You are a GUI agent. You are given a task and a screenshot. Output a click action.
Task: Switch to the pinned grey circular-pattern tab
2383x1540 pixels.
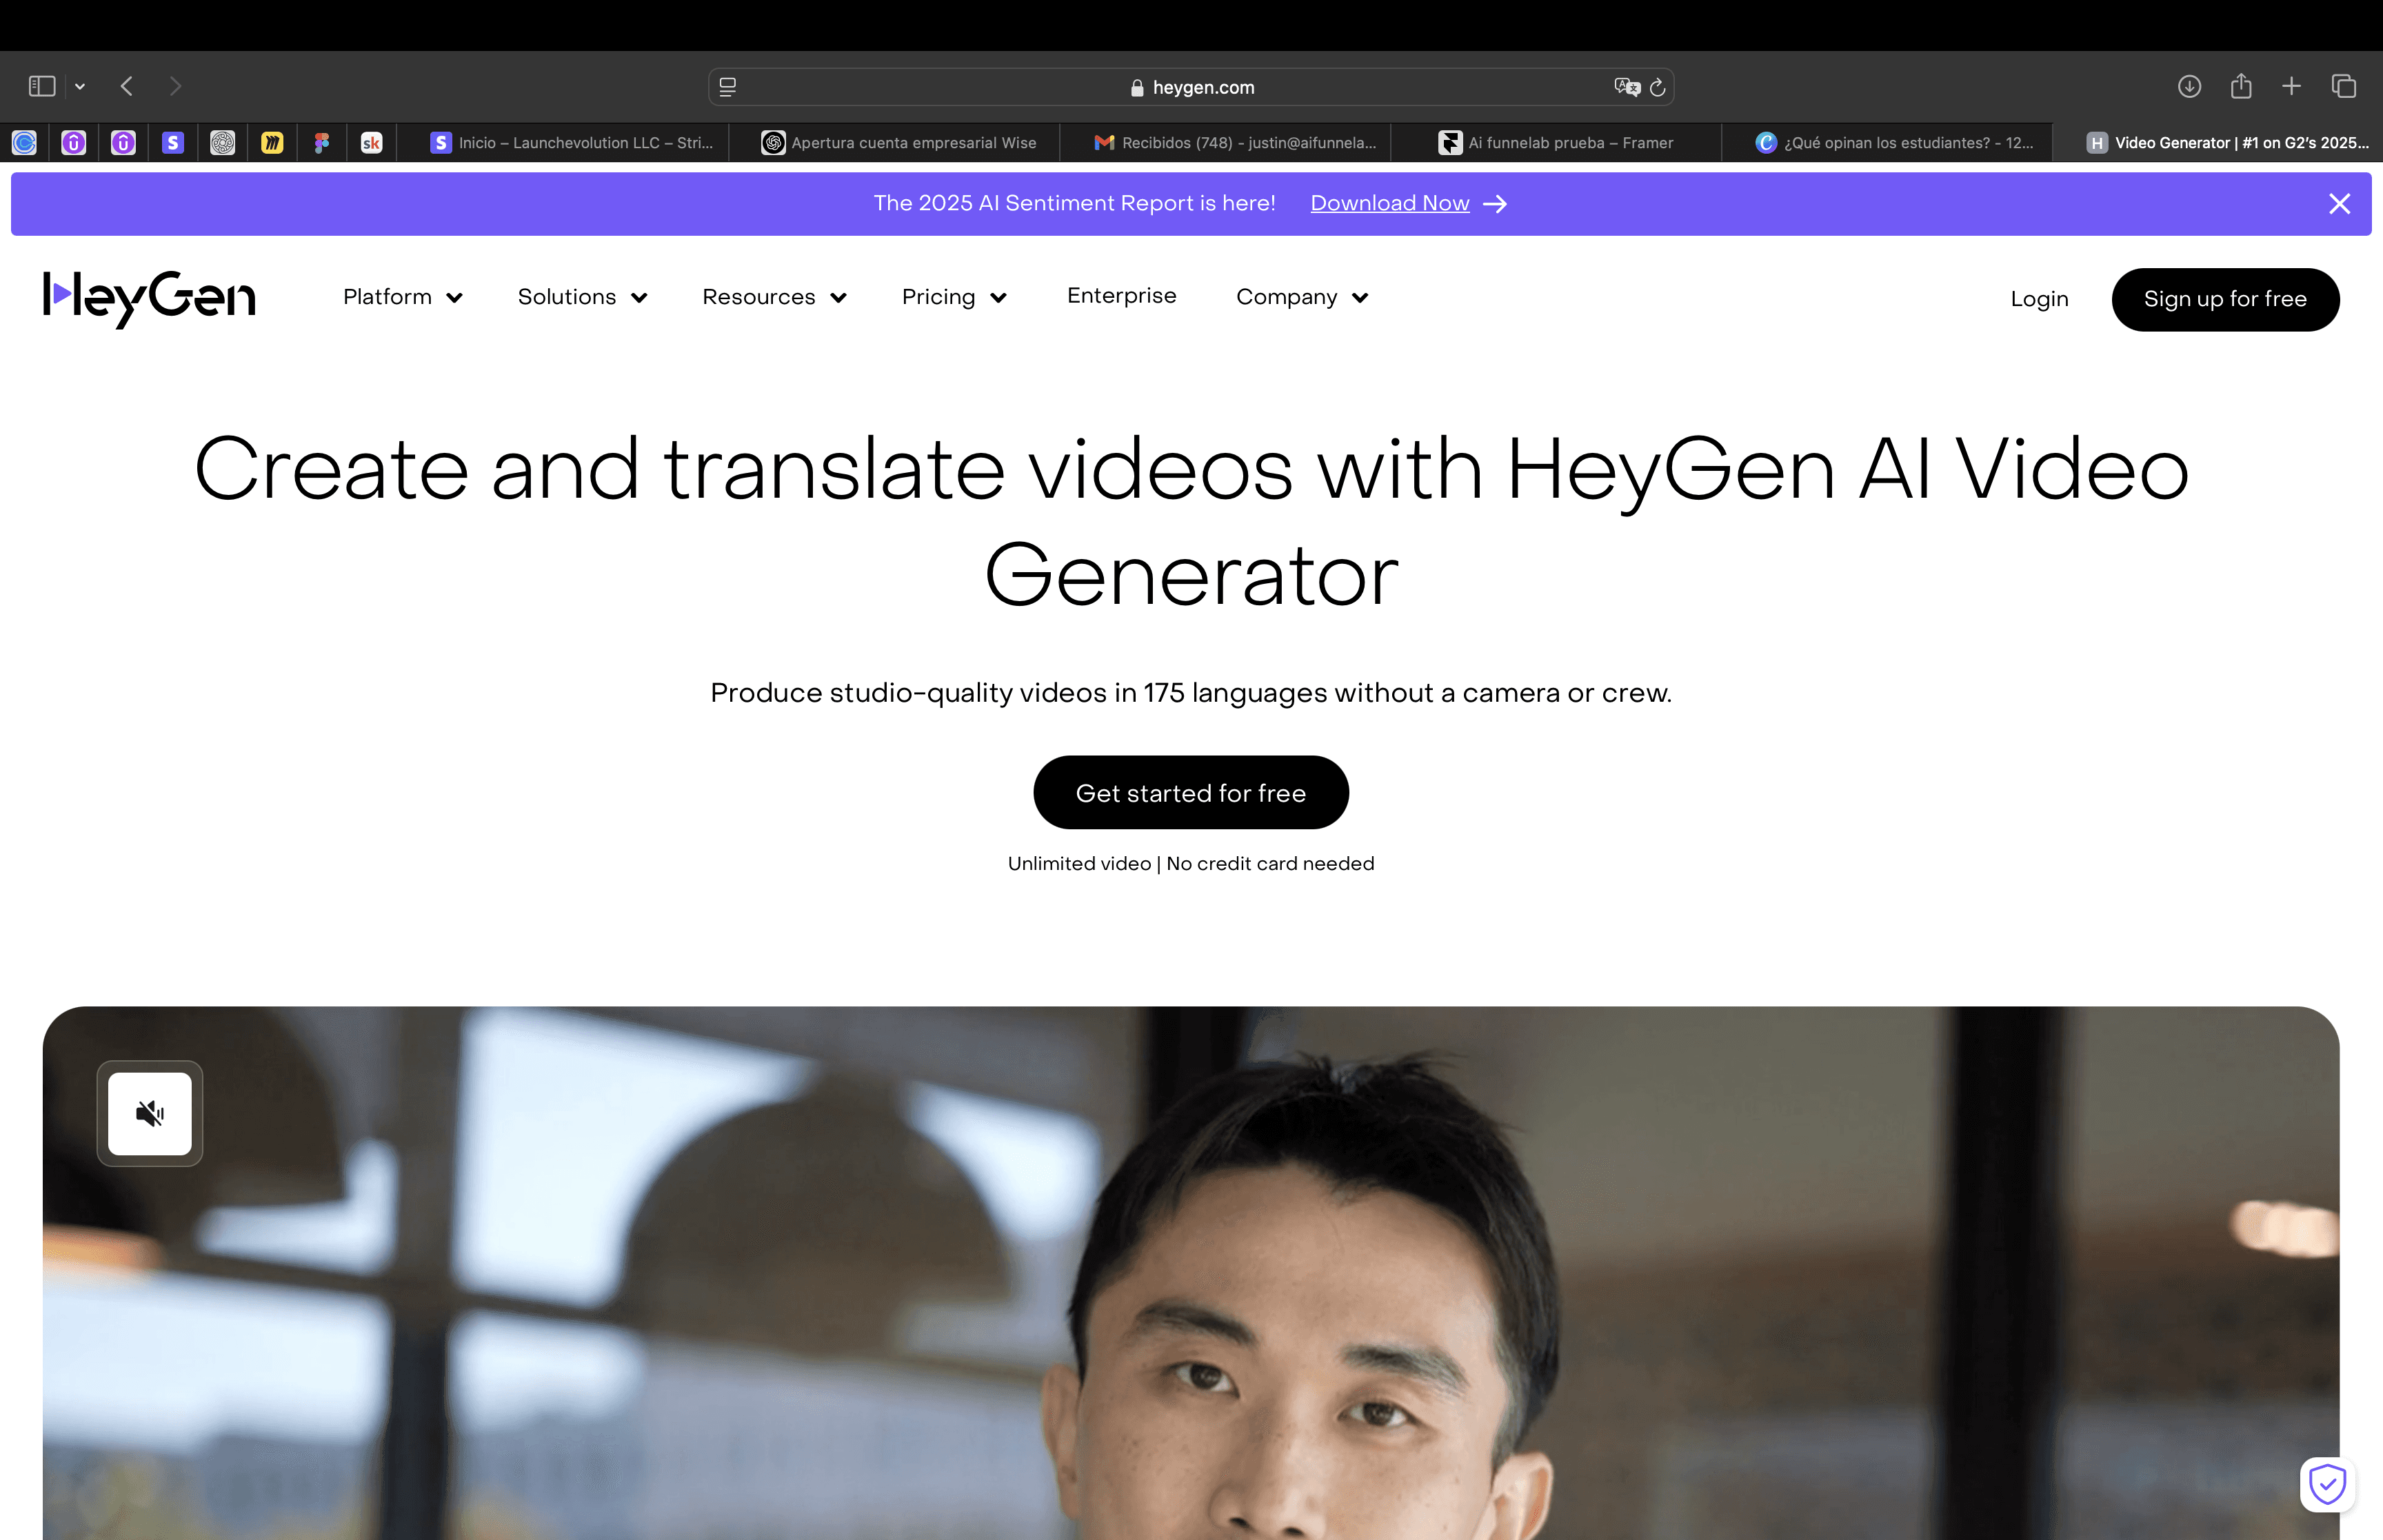[223, 143]
